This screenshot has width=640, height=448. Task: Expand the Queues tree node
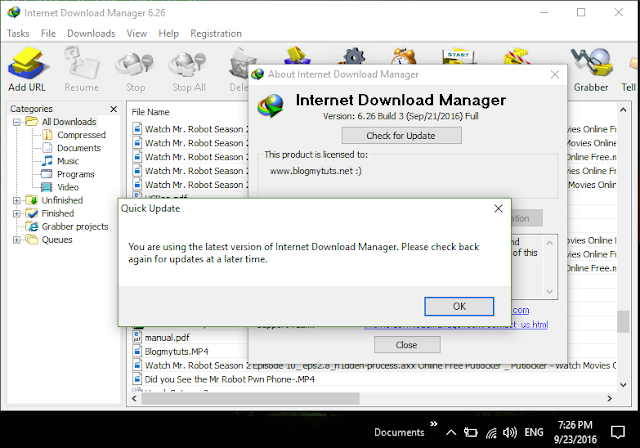point(17,240)
